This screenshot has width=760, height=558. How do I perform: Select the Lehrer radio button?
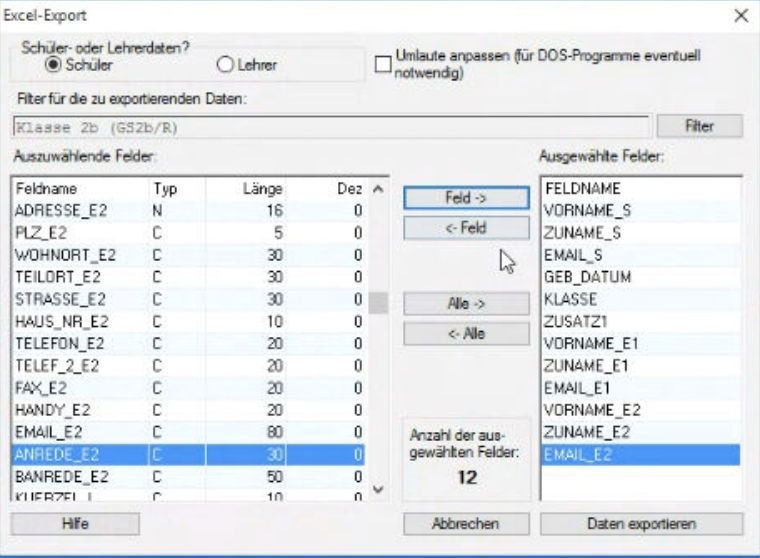coord(225,64)
